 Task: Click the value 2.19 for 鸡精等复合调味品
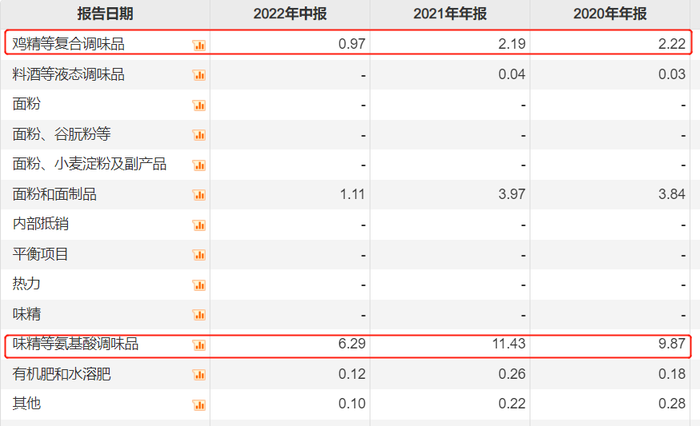click(x=512, y=44)
